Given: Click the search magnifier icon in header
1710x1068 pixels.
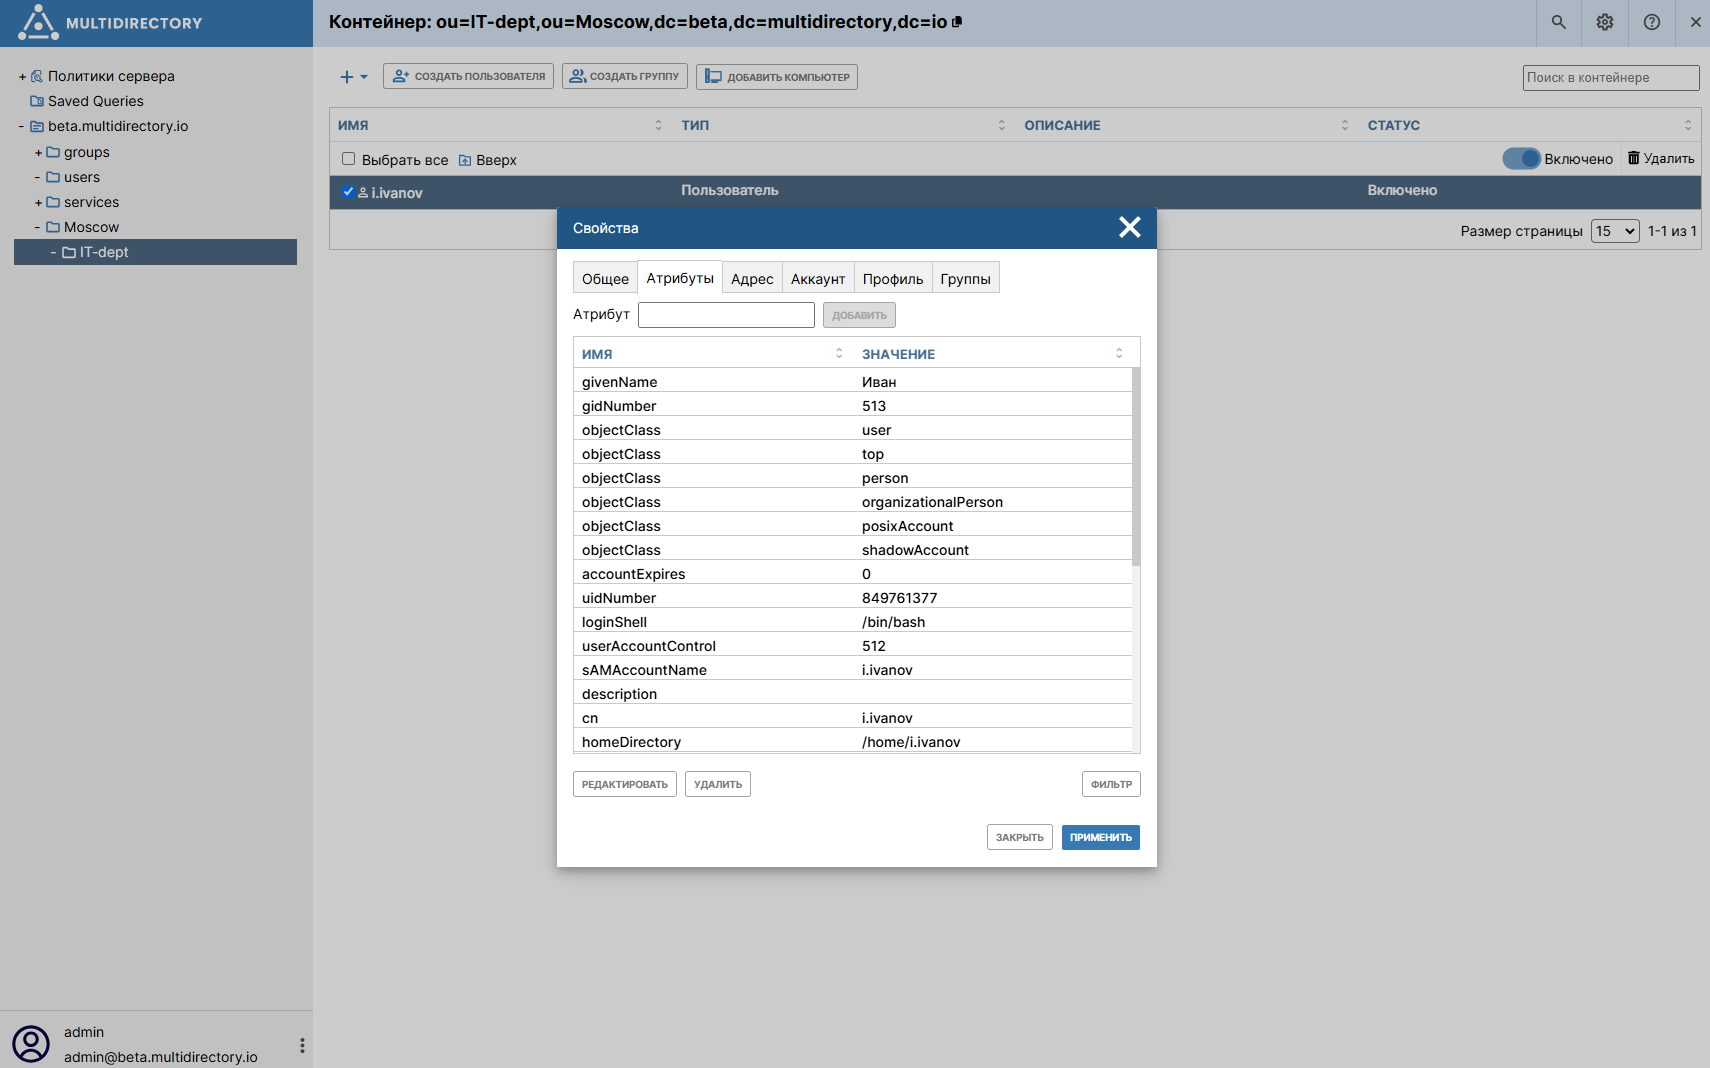Looking at the screenshot, I should [x=1558, y=22].
